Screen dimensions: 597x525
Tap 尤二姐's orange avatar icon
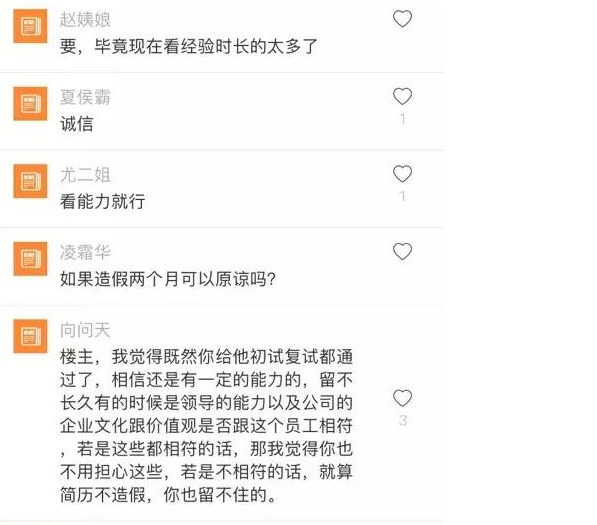tap(30, 181)
